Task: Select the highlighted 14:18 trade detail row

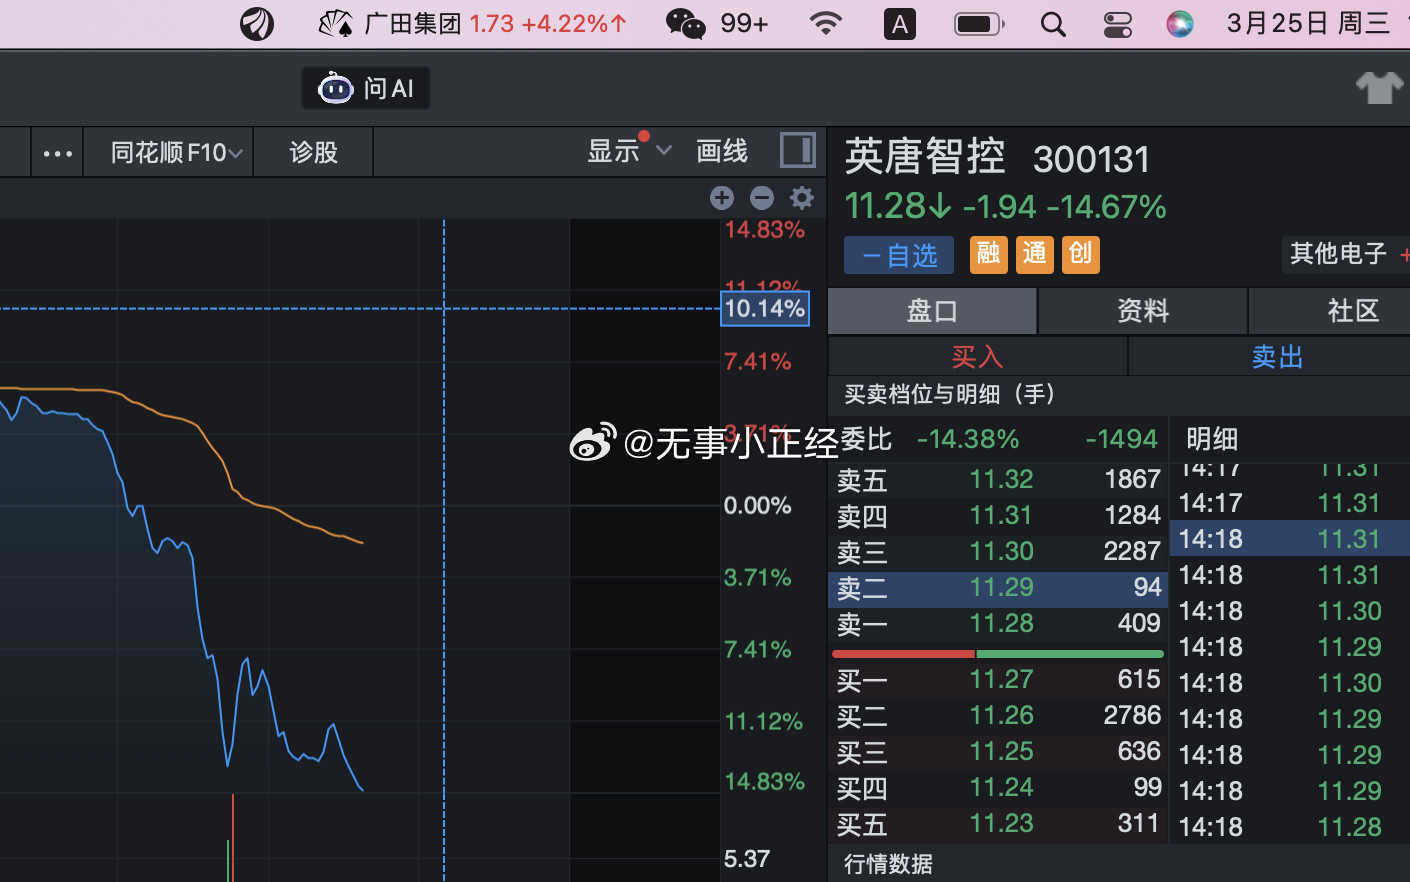Action: pyautogui.click(x=1288, y=538)
